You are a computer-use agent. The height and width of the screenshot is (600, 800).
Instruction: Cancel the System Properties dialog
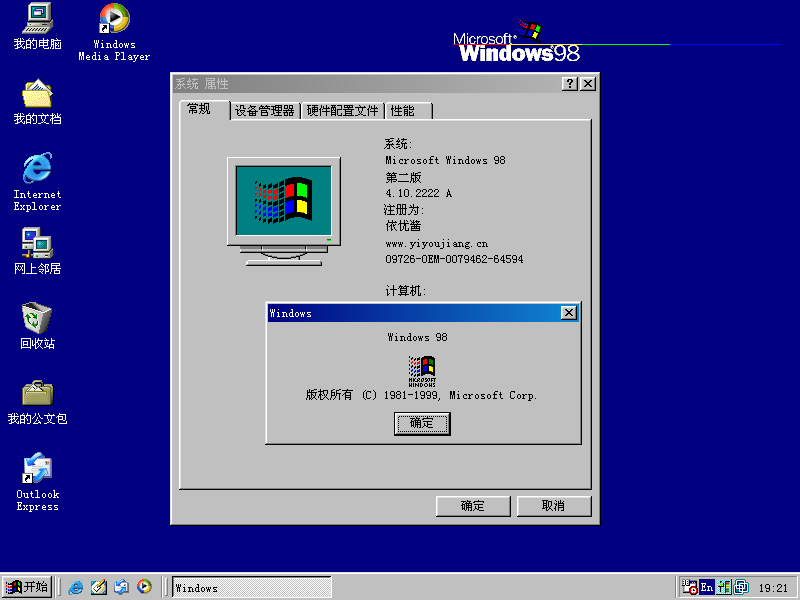(x=553, y=505)
